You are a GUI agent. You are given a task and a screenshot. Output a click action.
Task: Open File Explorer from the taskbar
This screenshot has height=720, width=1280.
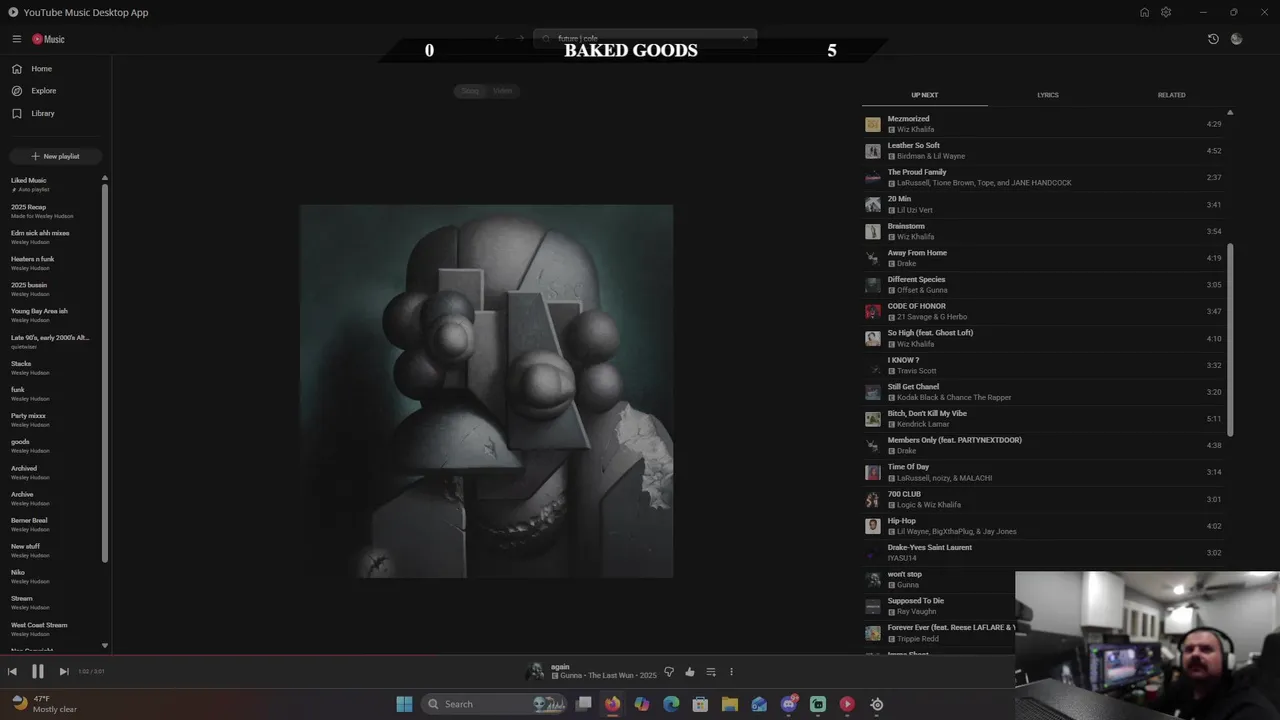(730, 704)
